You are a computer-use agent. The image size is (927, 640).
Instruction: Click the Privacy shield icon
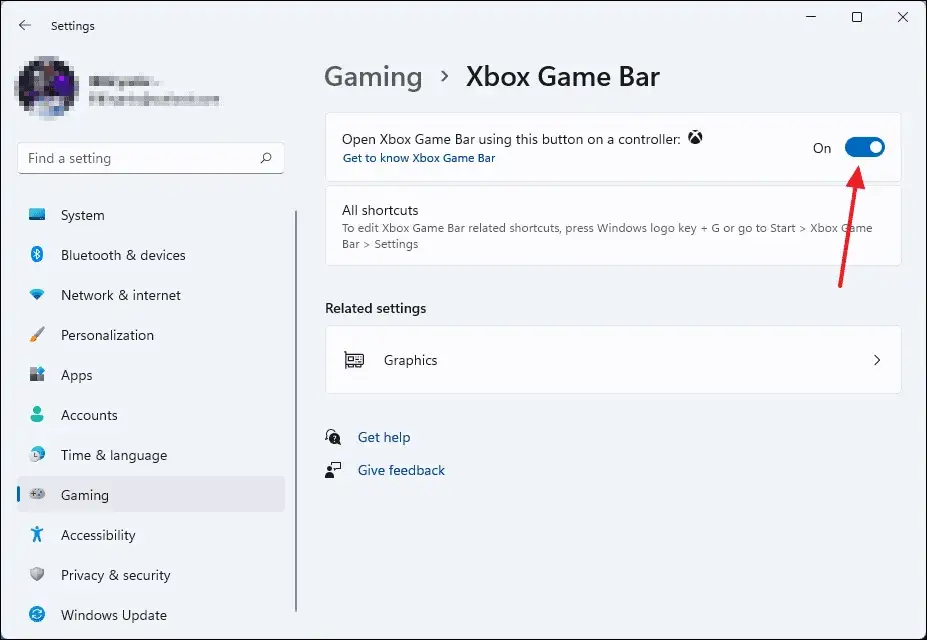[x=37, y=574]
